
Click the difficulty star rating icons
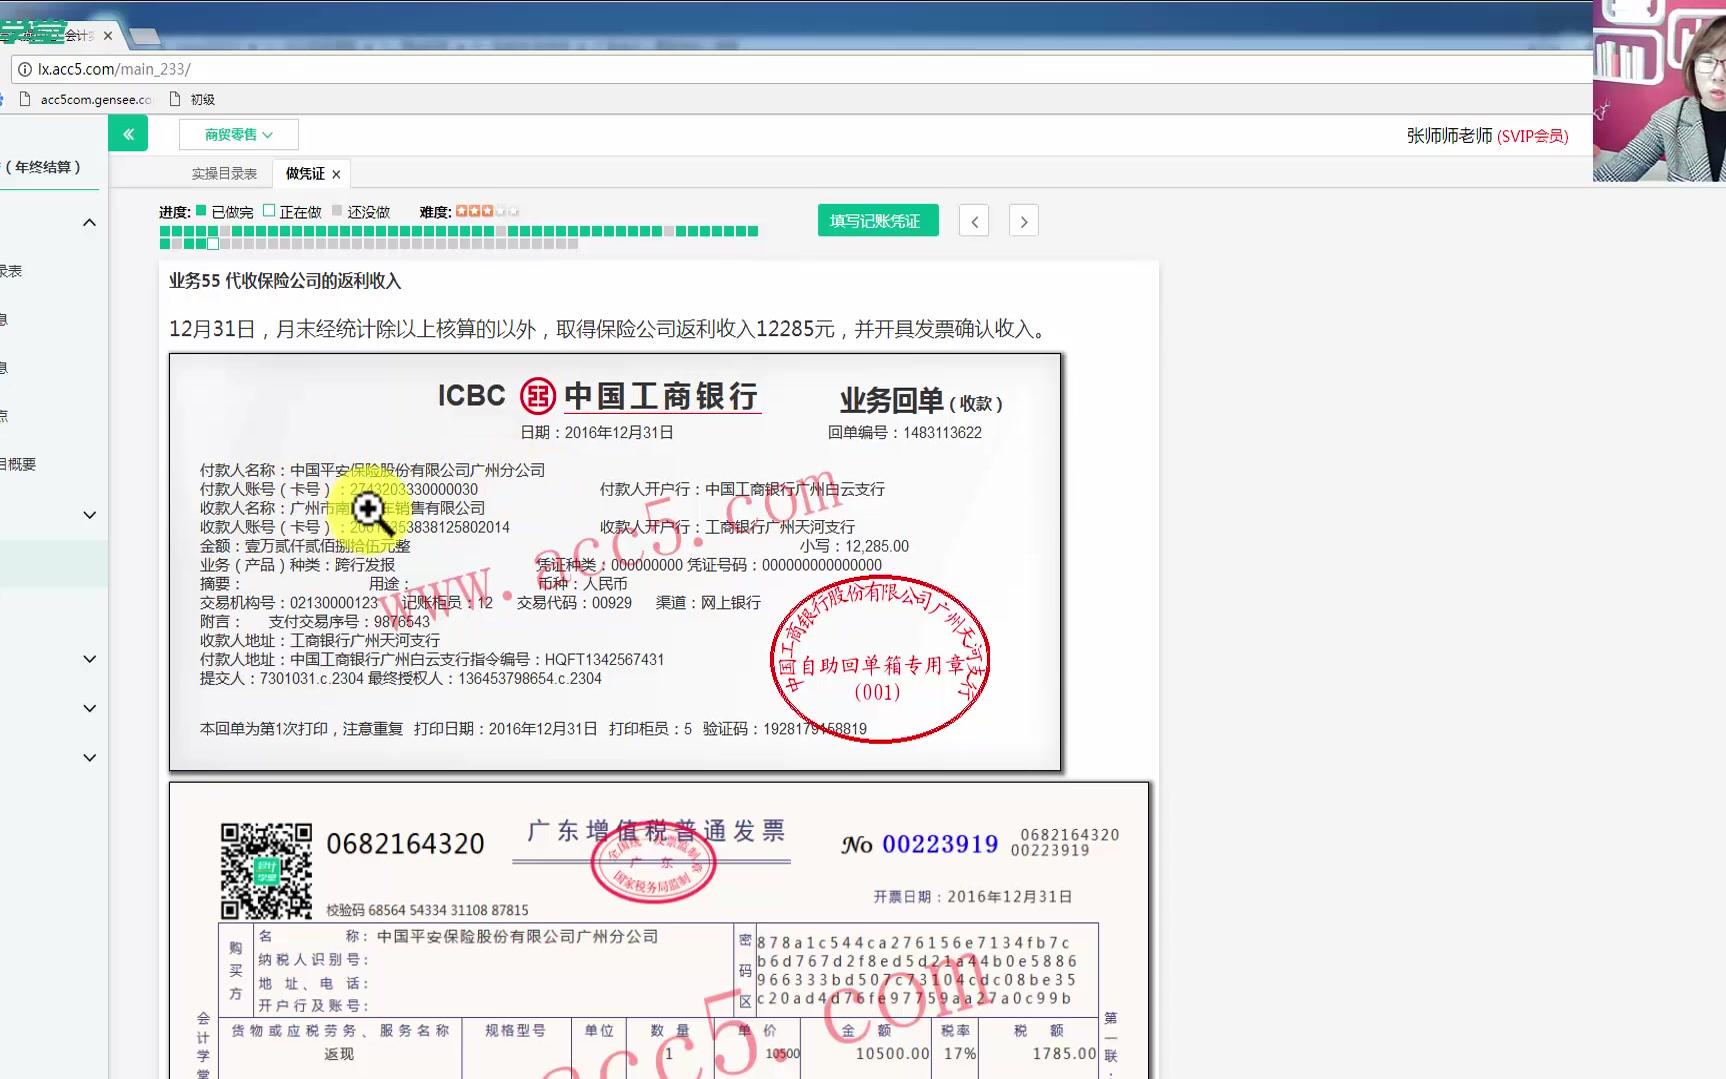tap(487, 211)
